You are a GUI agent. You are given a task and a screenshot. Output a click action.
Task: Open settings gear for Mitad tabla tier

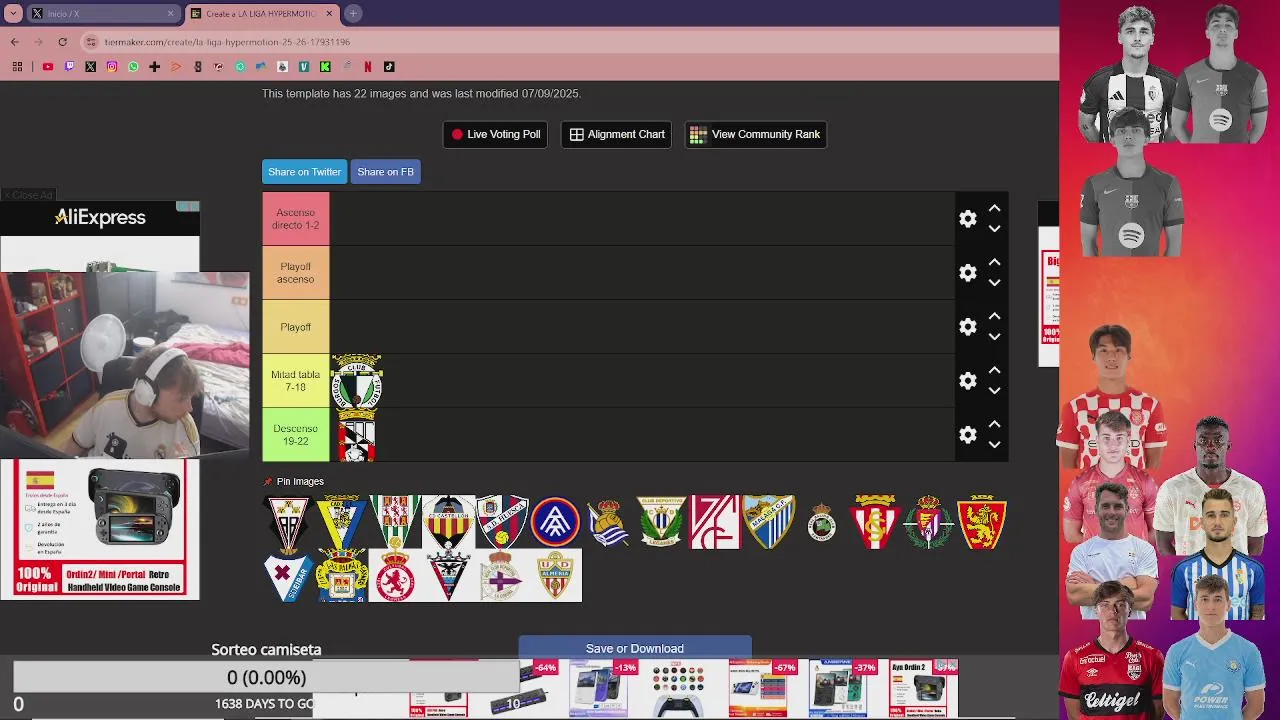coord(967,381)
